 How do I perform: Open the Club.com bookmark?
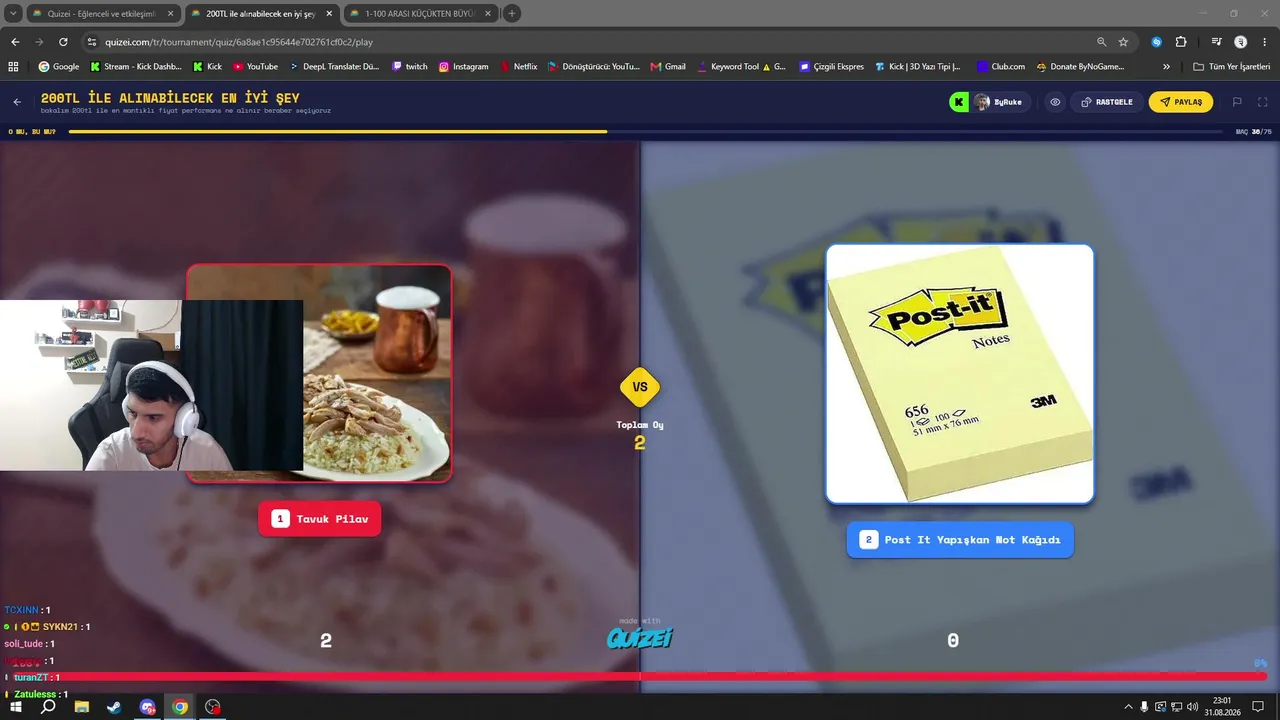coord(1001,67)
